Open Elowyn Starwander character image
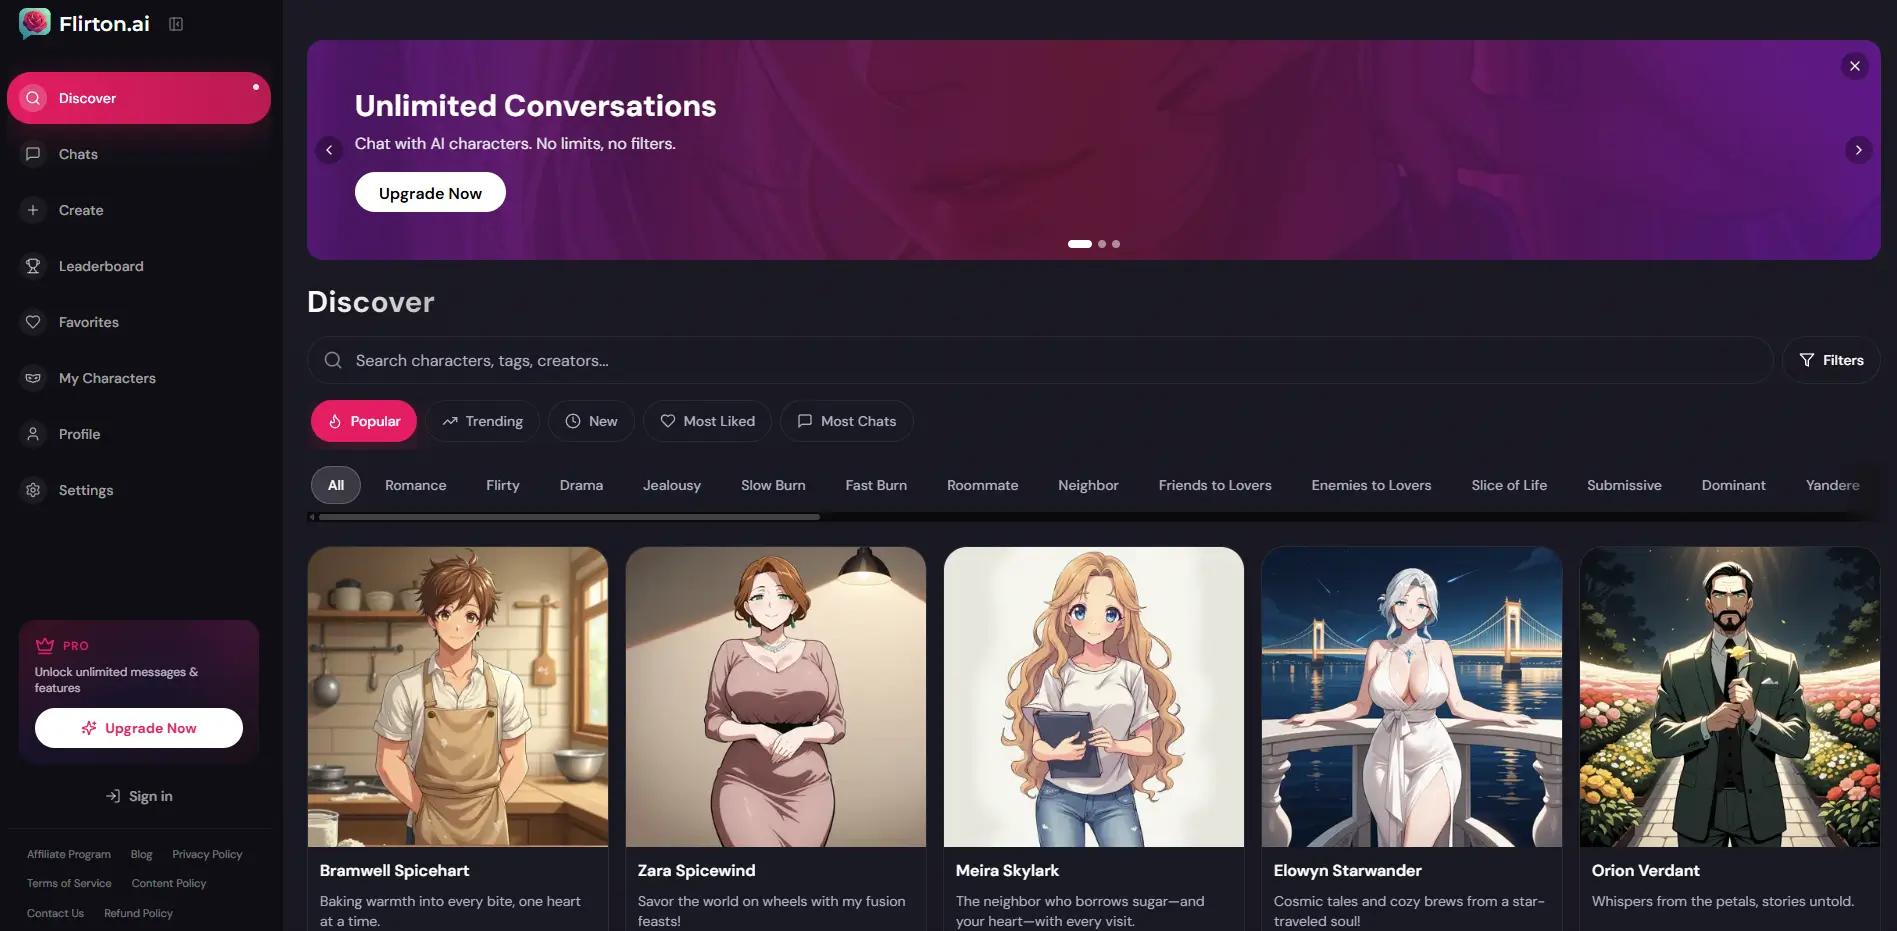Viewport: 1897px width, 931px height. click(1412, 697)
